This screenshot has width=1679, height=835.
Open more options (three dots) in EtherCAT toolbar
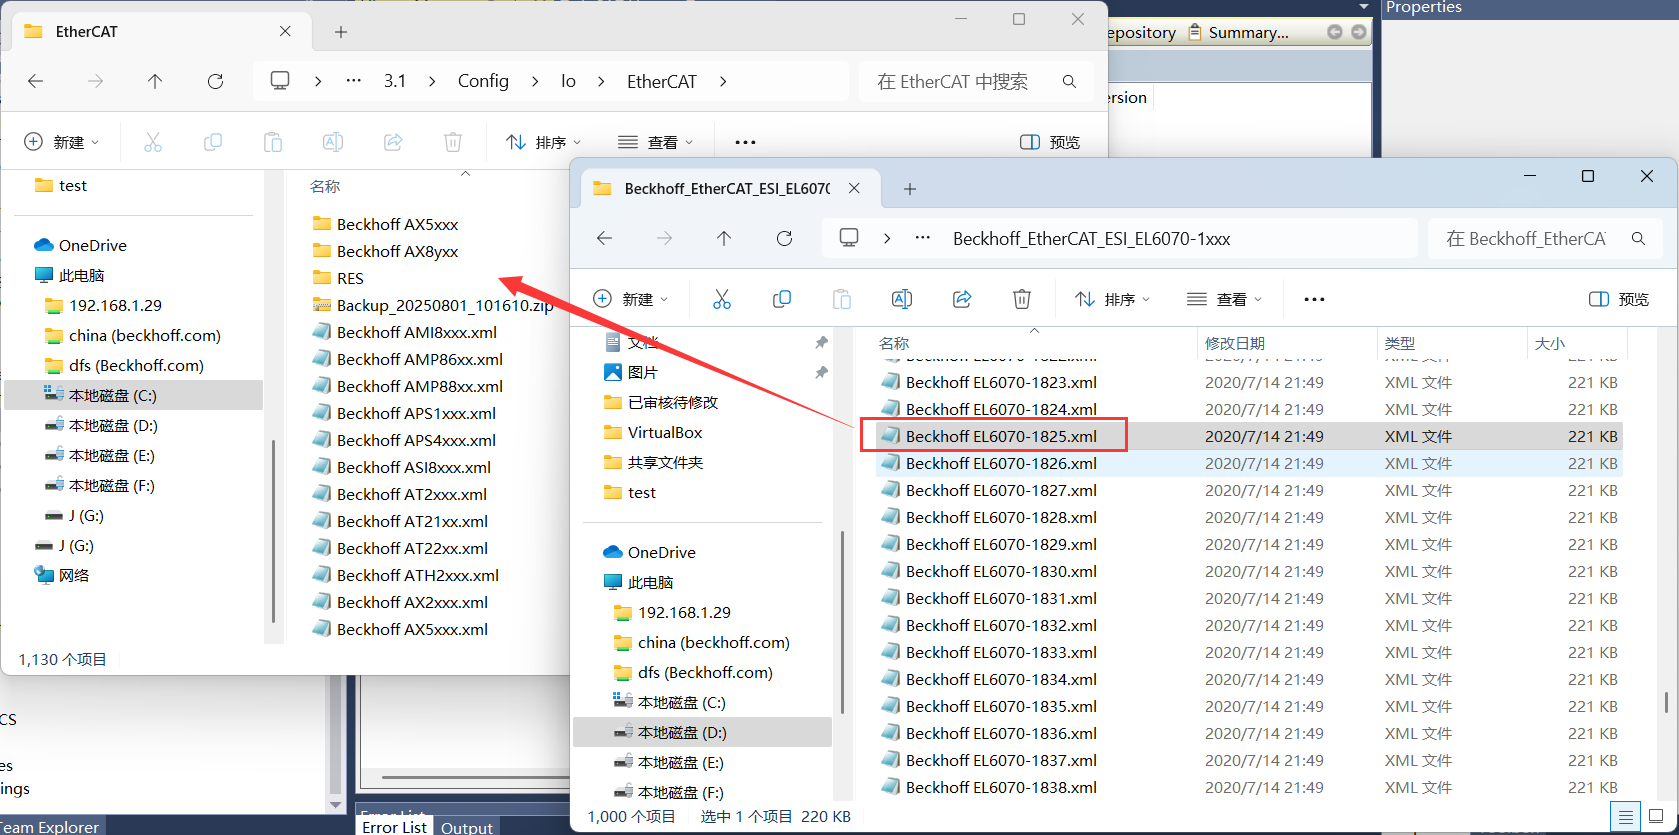tap(745, 142)
